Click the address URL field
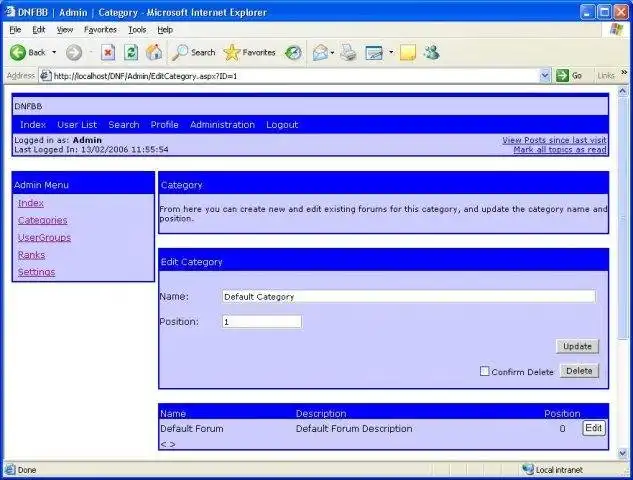This screenshot has width=633, height=480. pos(295,76)
